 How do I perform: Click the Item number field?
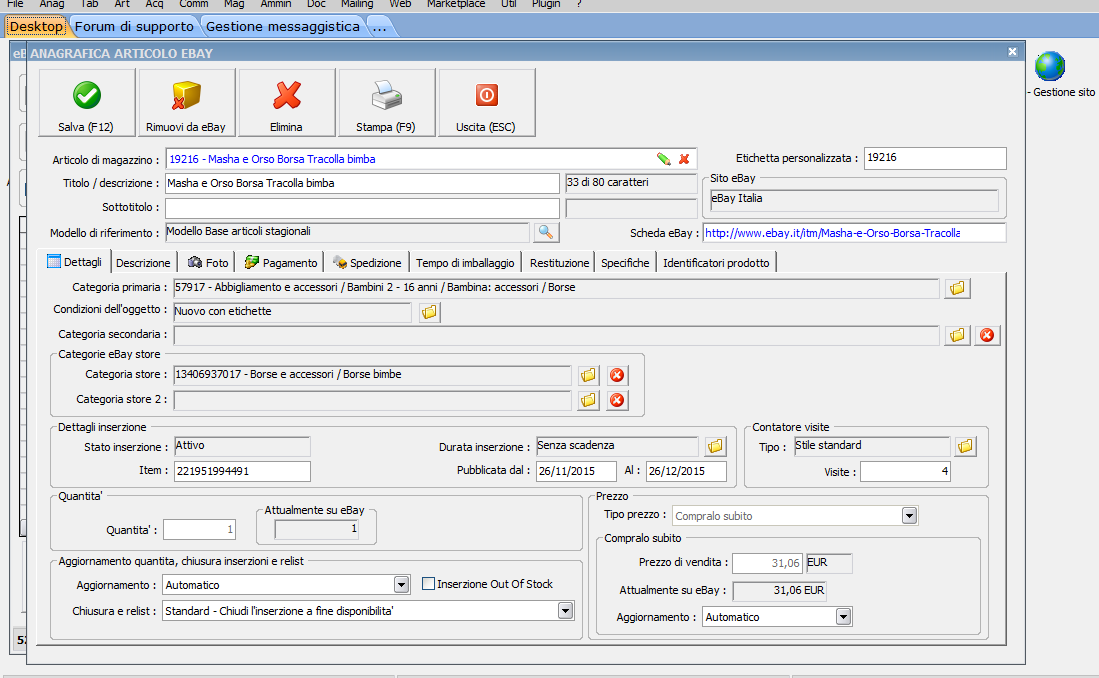(x=243, y=471)
